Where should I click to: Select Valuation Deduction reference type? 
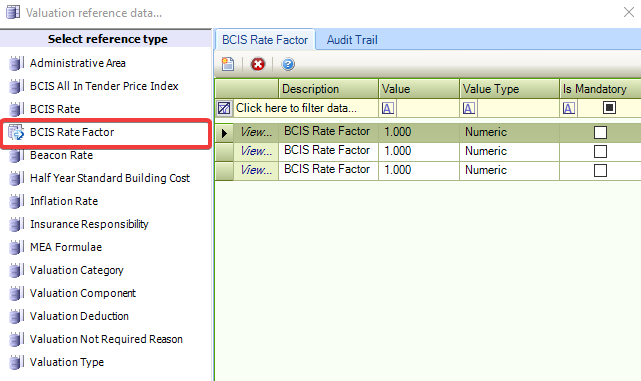(79, 316)
